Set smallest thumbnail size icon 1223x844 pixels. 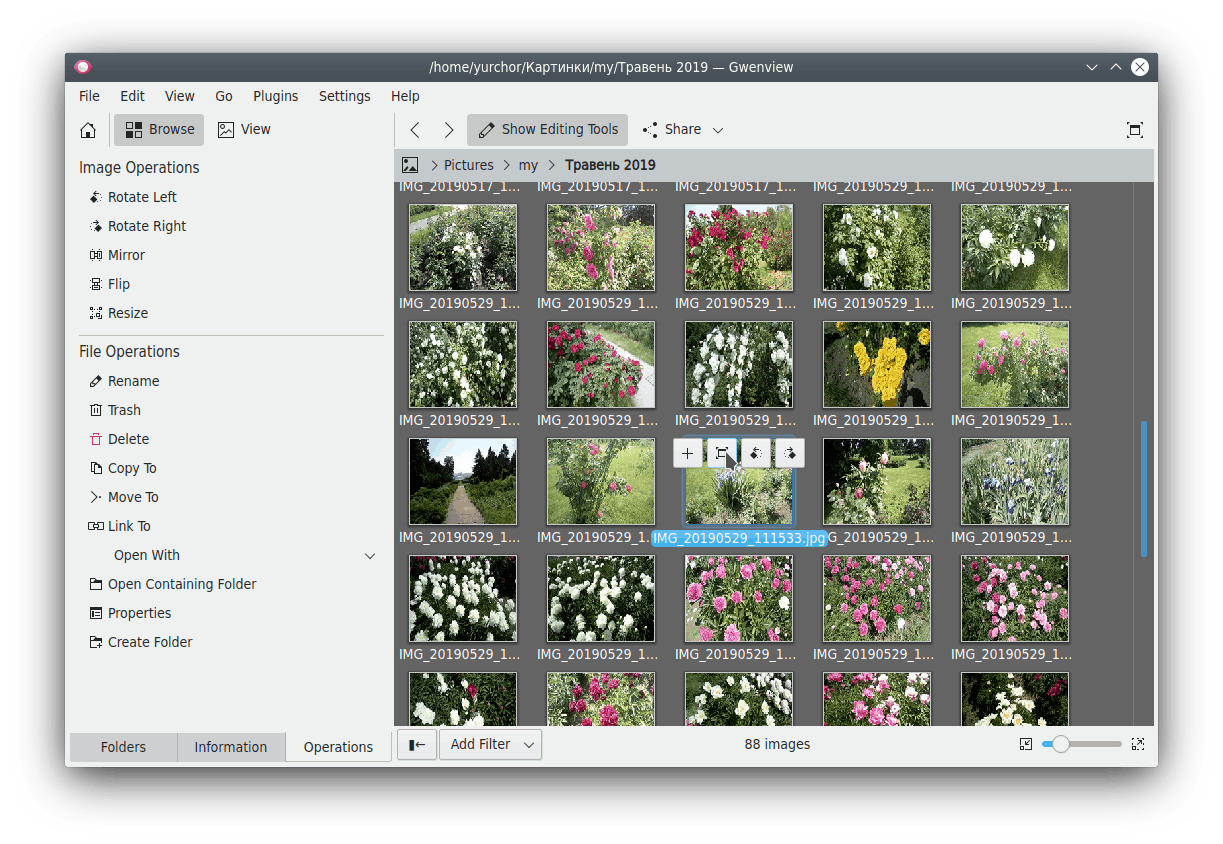1025,744
